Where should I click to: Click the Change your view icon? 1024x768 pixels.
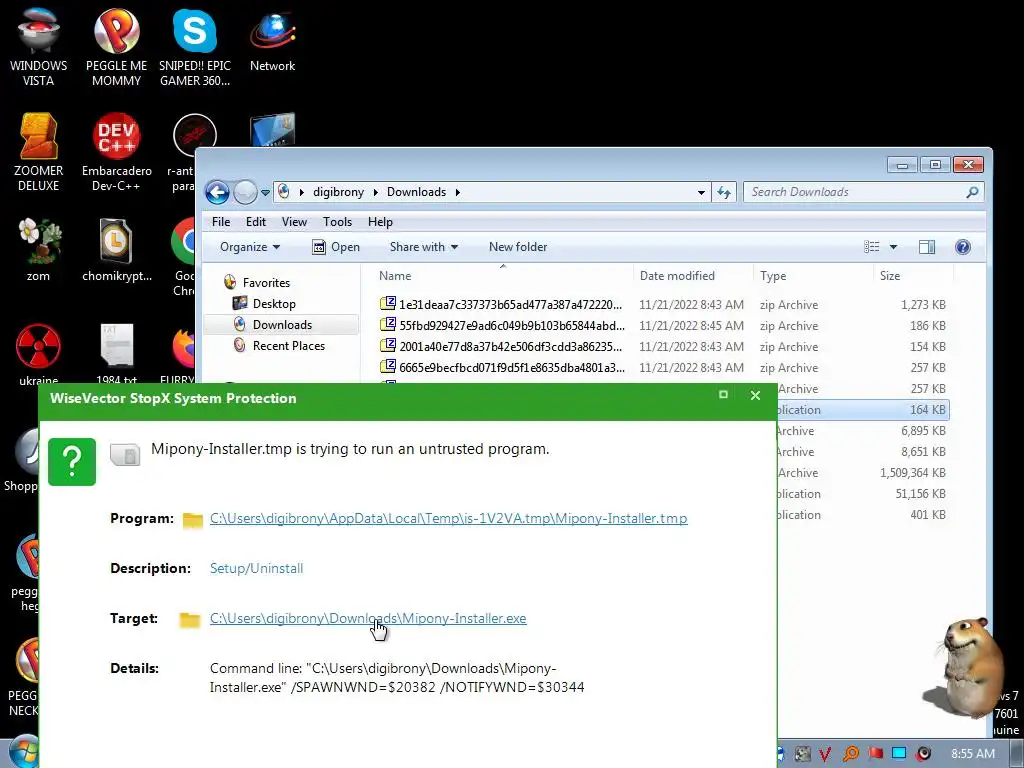pos(871,247)
